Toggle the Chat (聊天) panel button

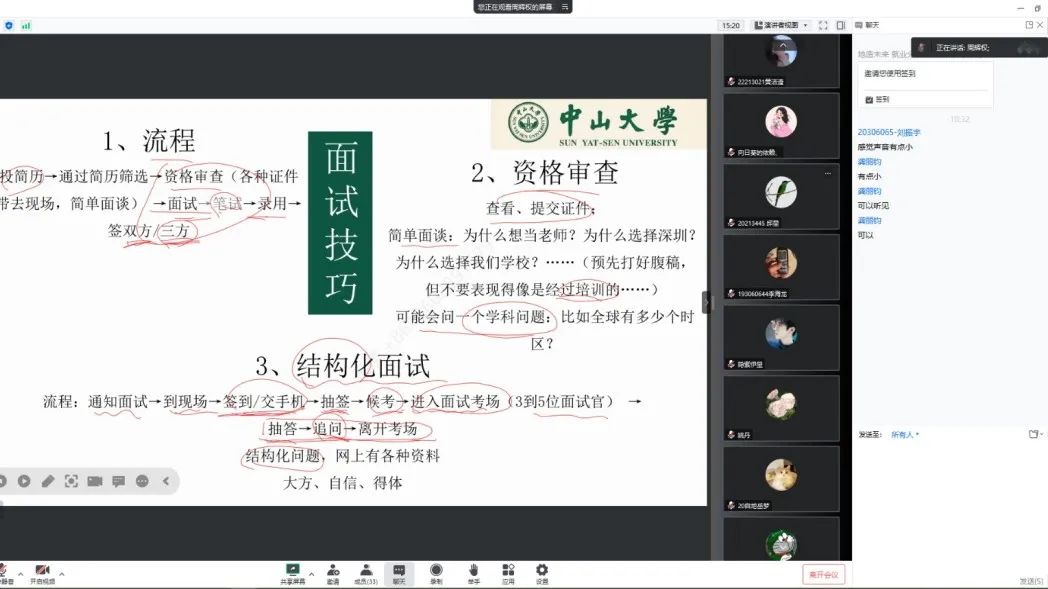coord(399,572)
